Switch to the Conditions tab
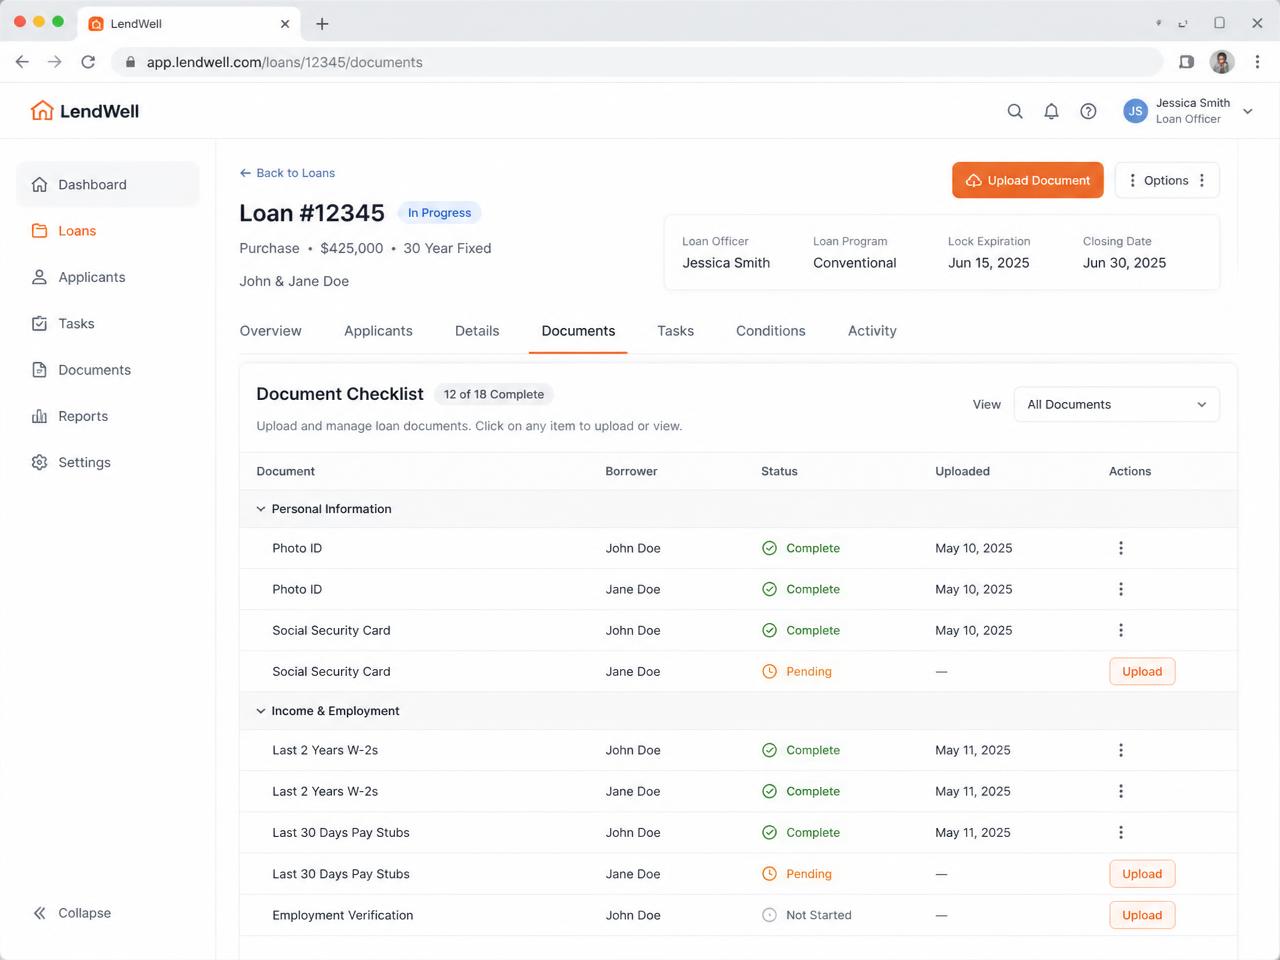This screenshot has height=960, width=1280. [x=770, y=331]
